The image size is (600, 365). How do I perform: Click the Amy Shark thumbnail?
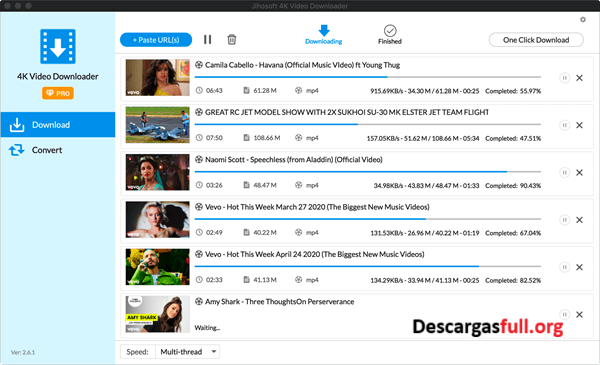click(x=158, y=314)
